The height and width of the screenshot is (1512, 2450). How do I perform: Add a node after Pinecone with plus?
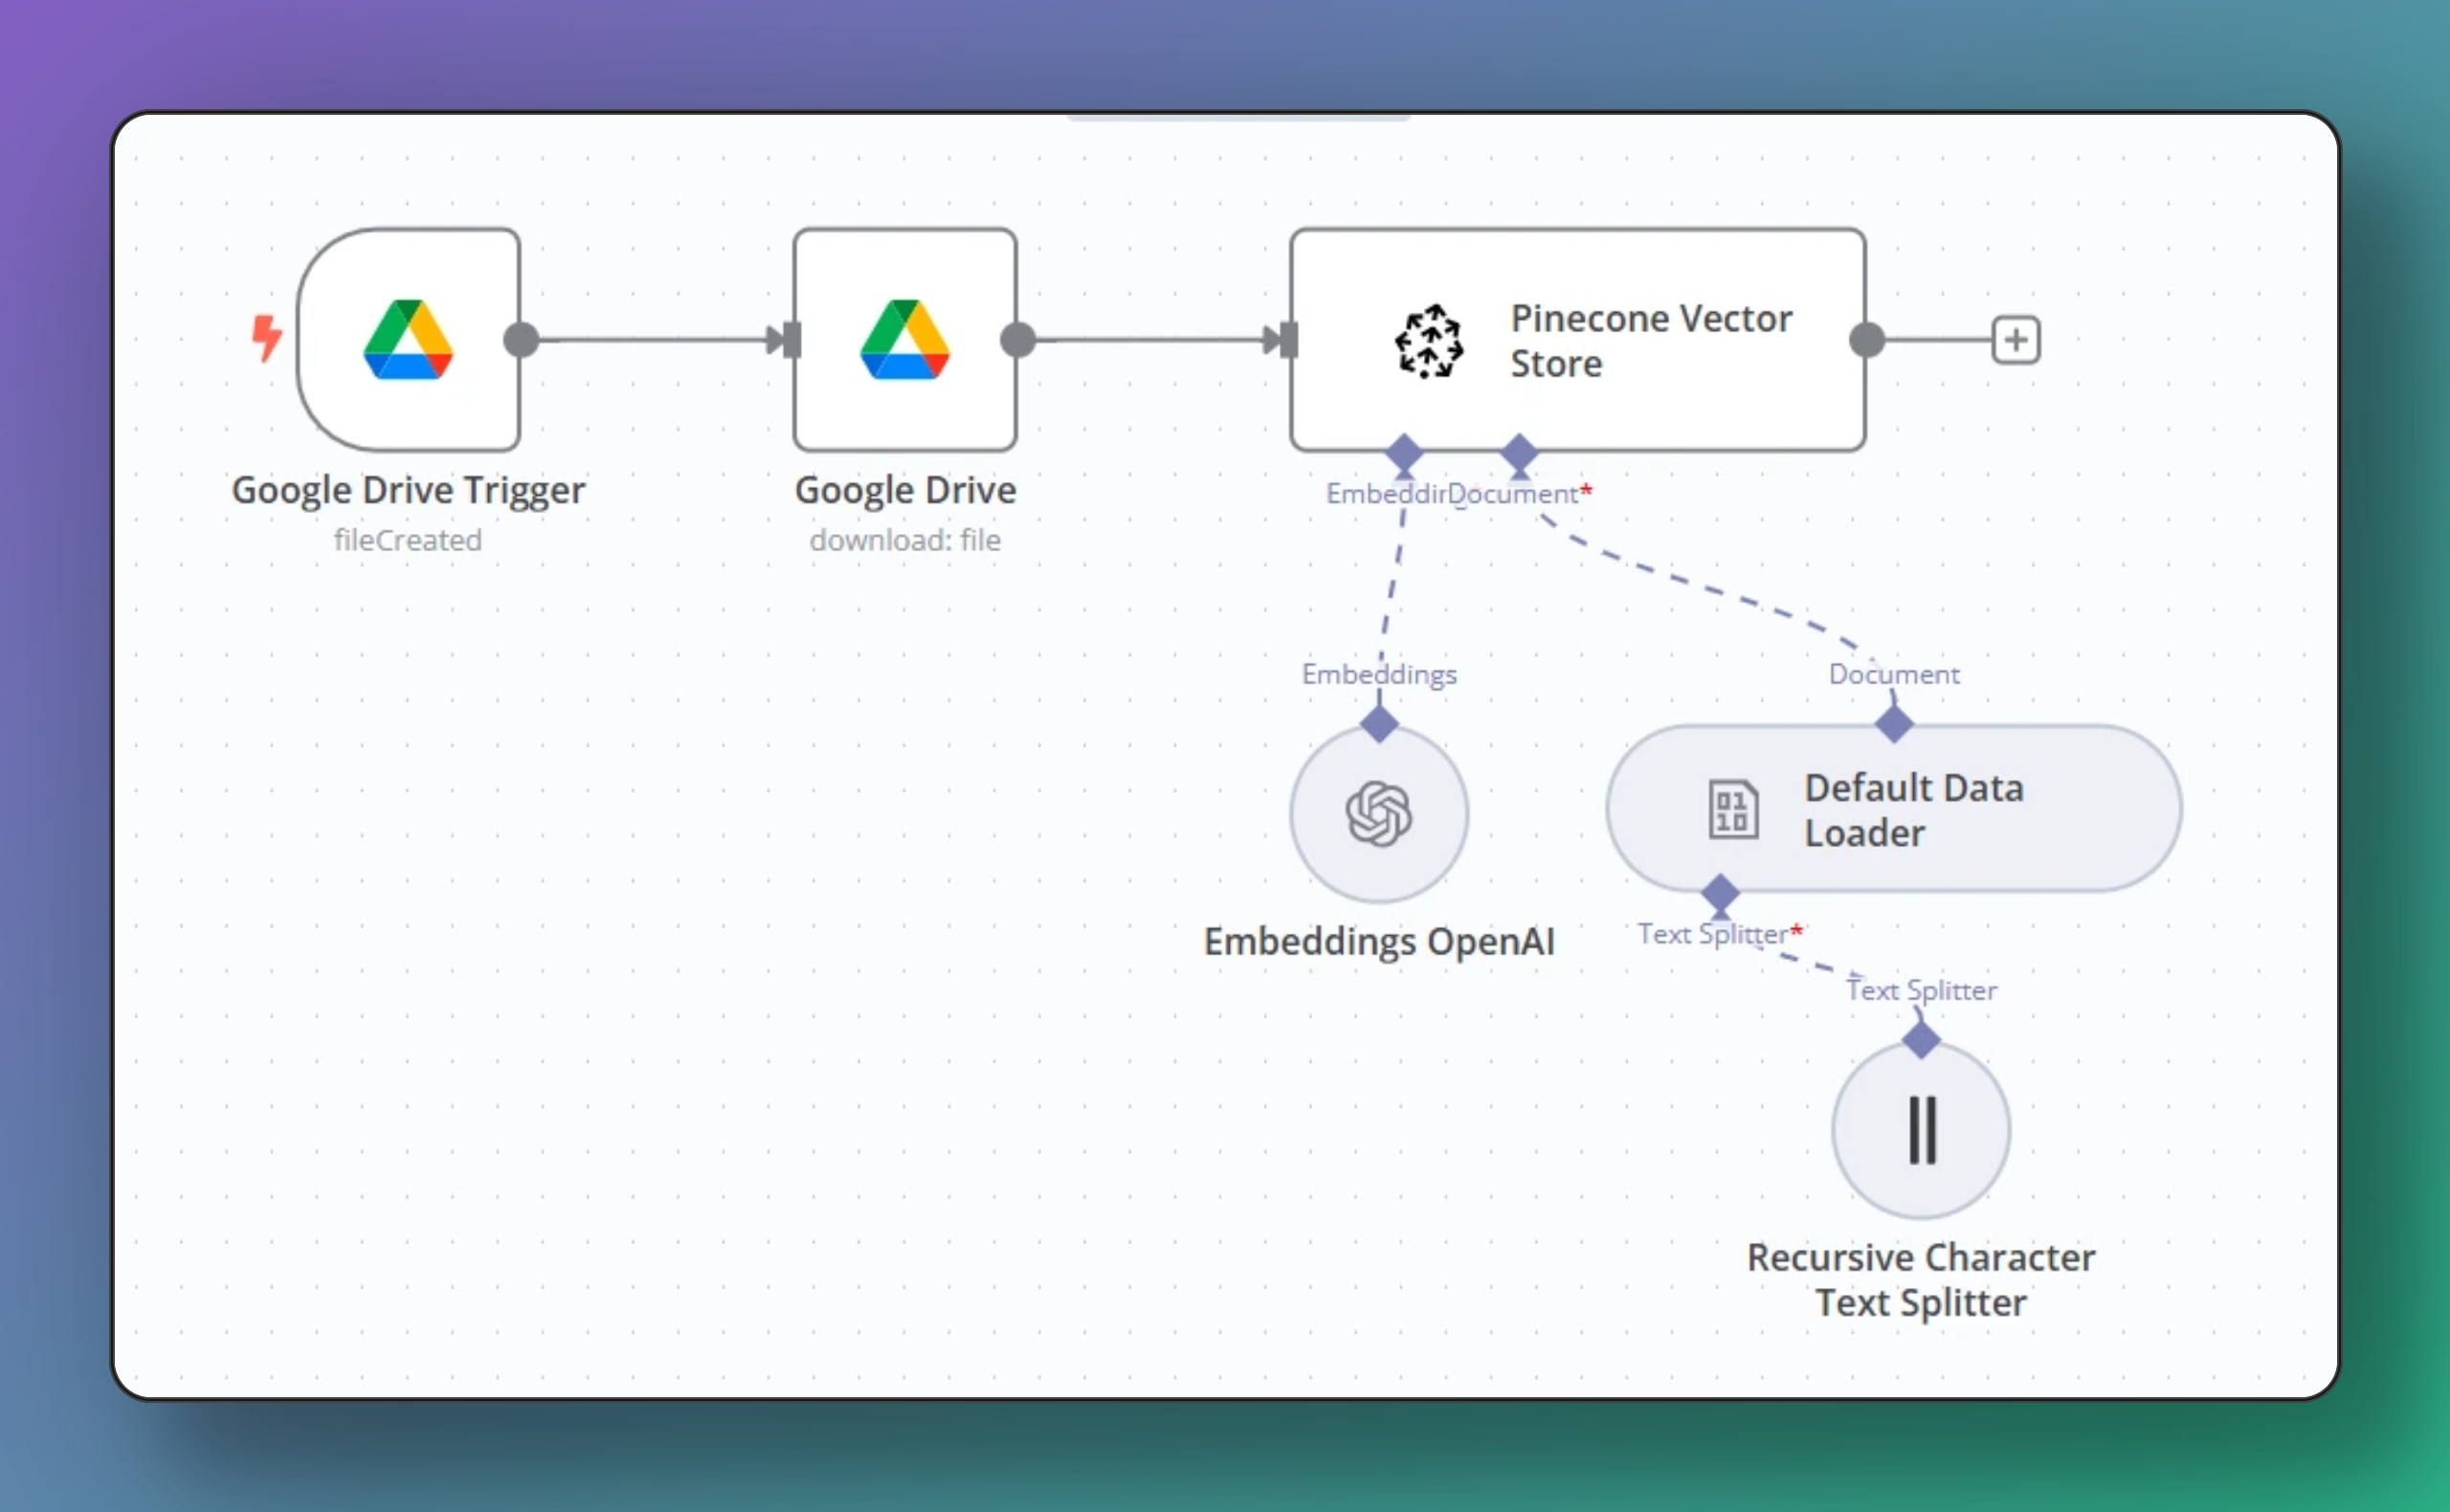click(x=2016, y=340)
